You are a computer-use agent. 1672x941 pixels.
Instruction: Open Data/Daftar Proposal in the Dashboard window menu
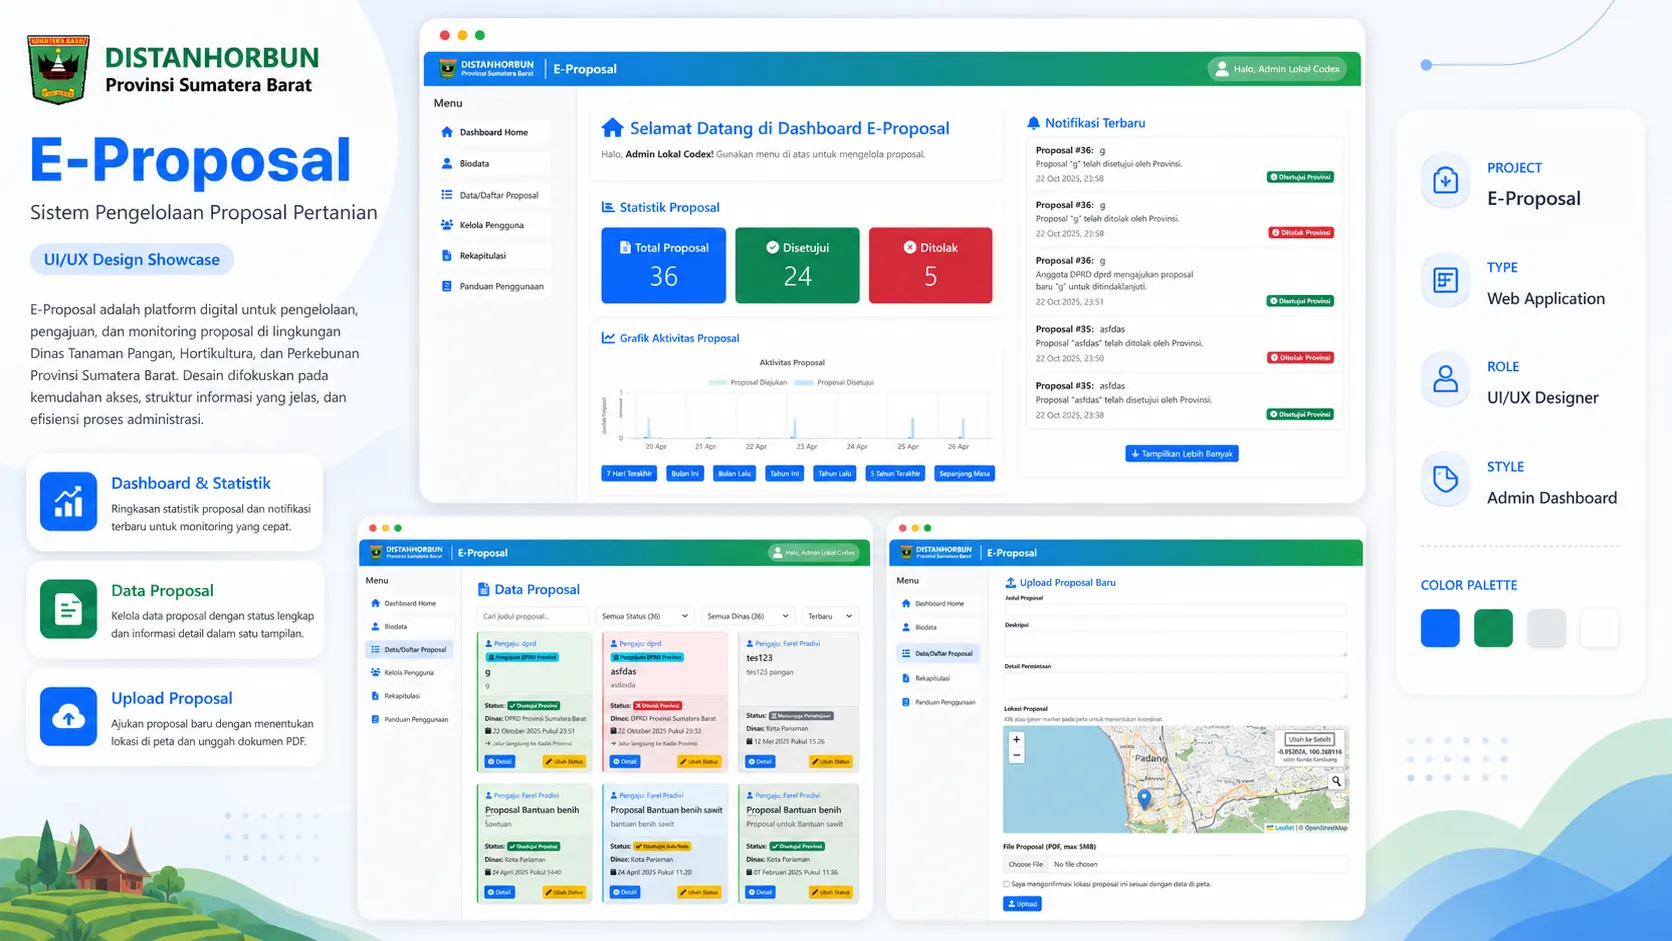[x=494, y=195]
